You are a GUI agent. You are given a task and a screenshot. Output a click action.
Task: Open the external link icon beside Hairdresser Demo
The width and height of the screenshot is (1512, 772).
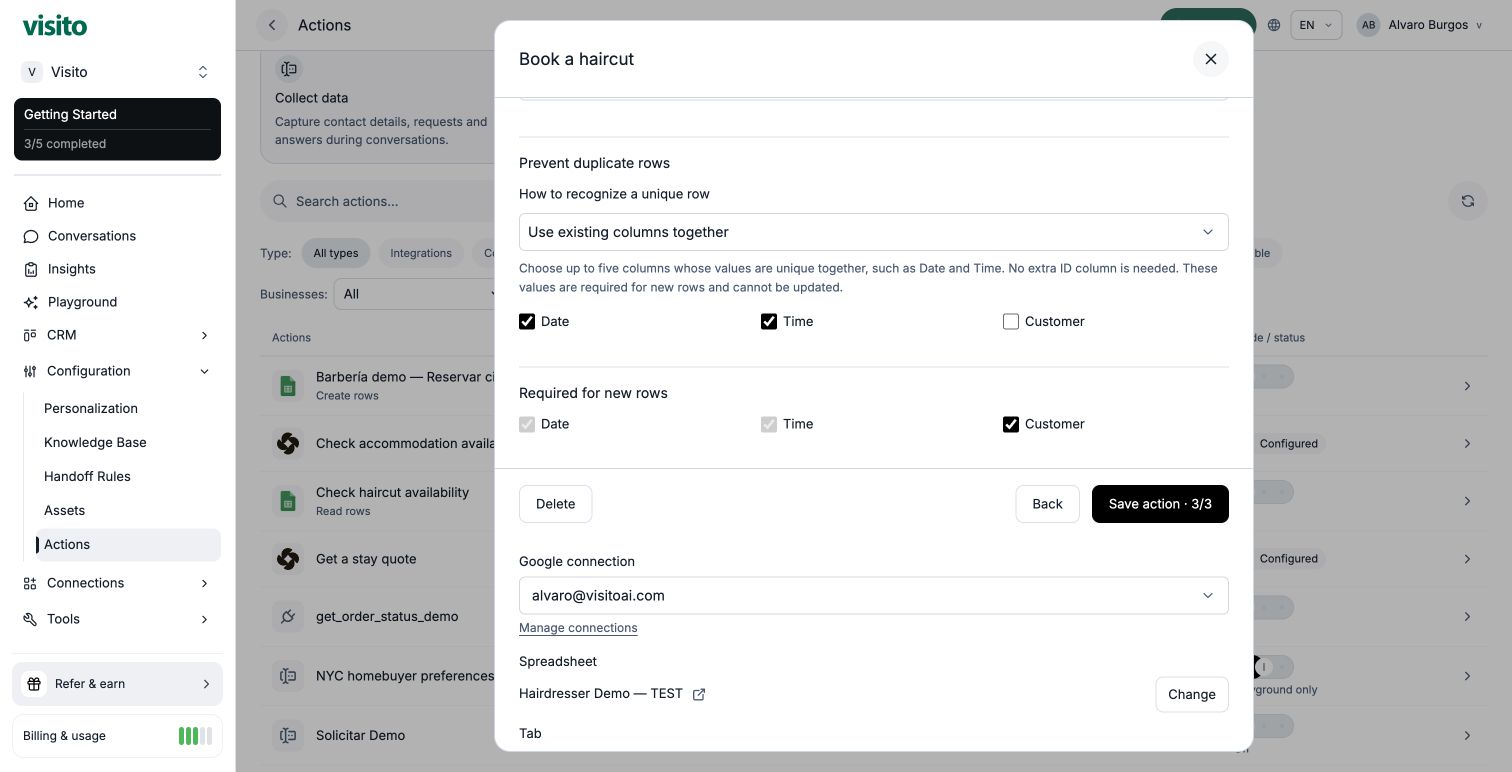pos(699,694)
